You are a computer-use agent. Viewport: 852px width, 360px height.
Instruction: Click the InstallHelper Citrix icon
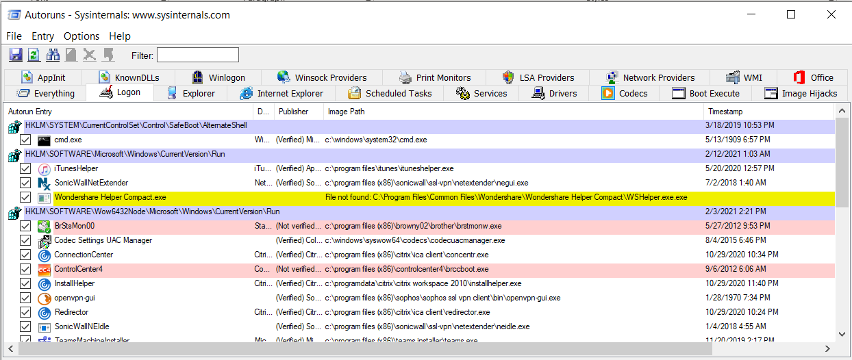pos(44,283)
